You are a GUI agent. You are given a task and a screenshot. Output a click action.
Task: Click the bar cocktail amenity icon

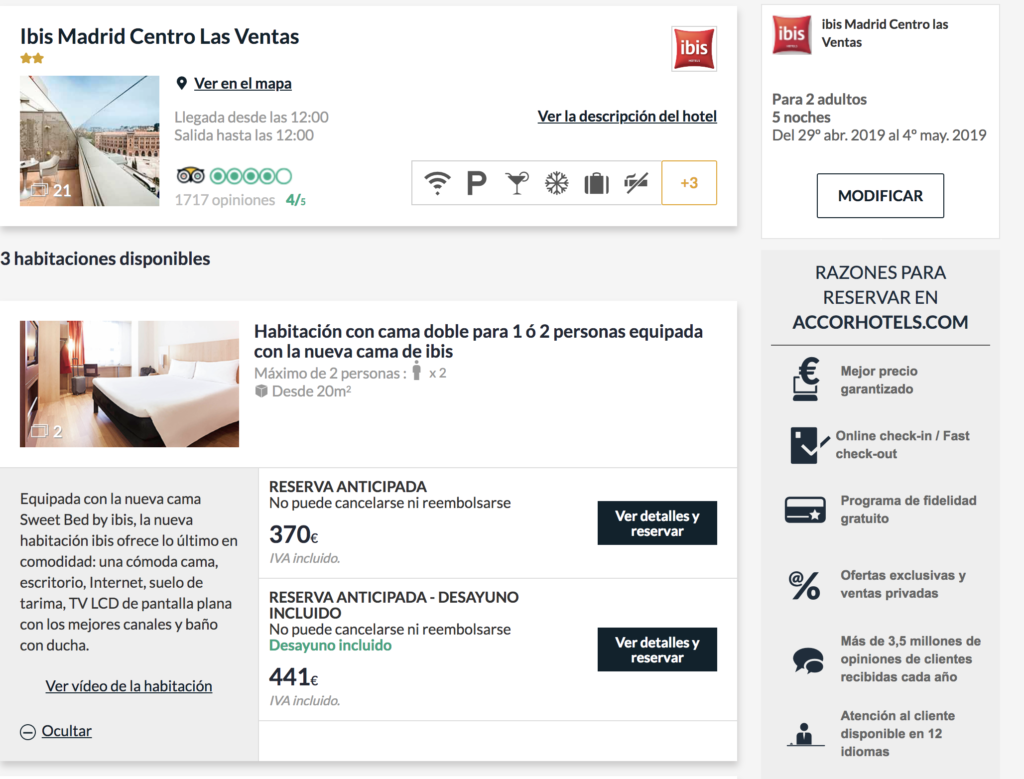(517, 183)
